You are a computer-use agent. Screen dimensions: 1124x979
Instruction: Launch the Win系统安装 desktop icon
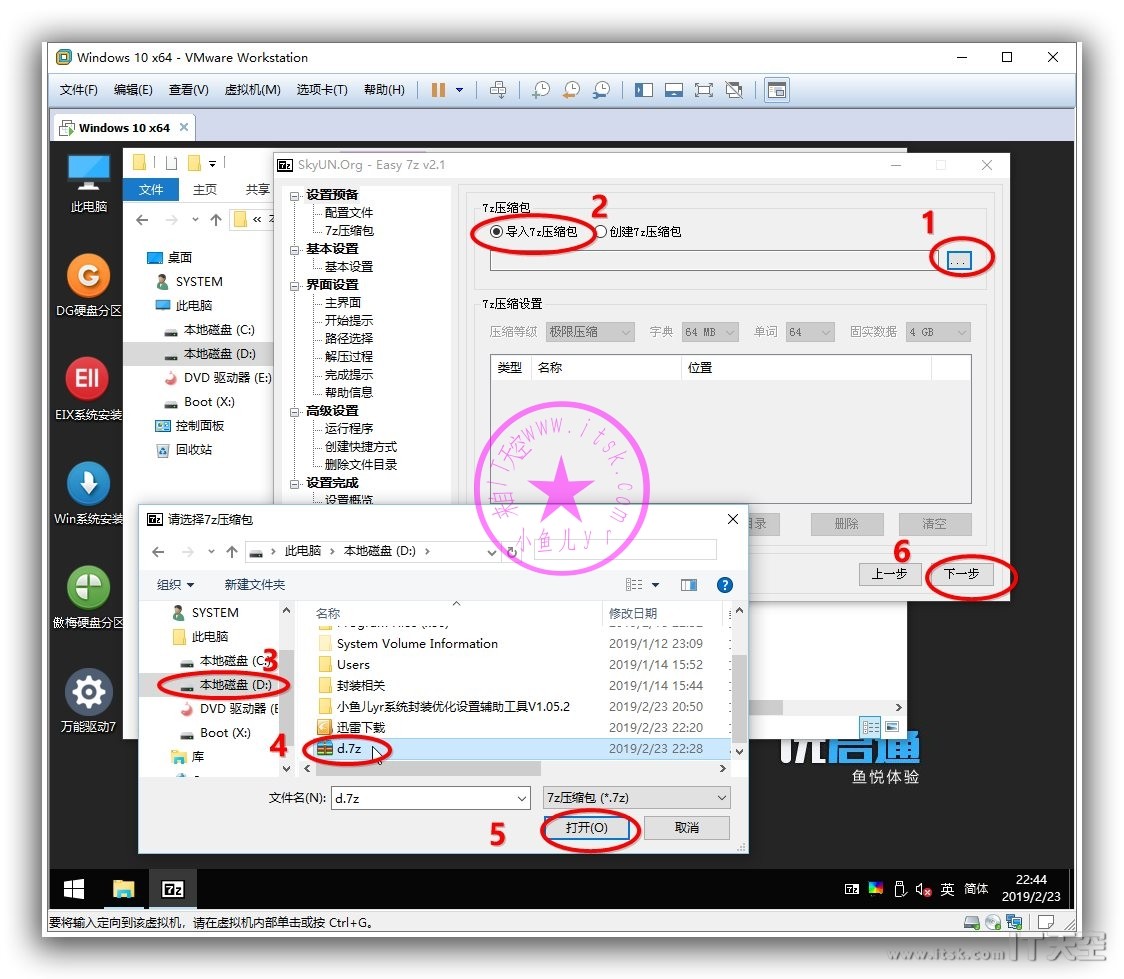89,493
